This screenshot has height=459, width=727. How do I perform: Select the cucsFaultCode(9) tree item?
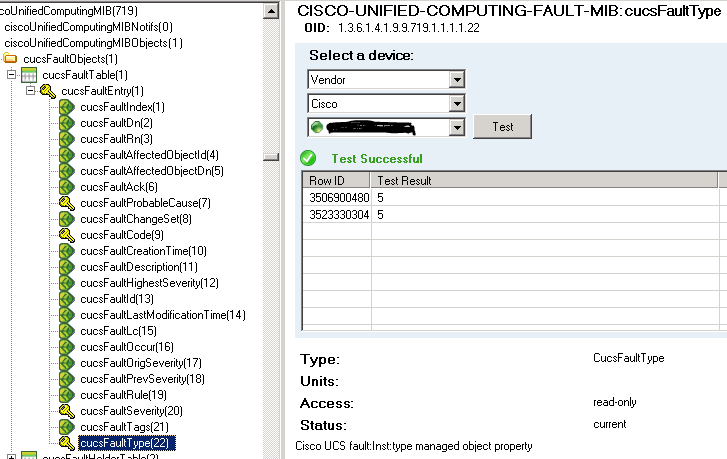coord(122,235)
